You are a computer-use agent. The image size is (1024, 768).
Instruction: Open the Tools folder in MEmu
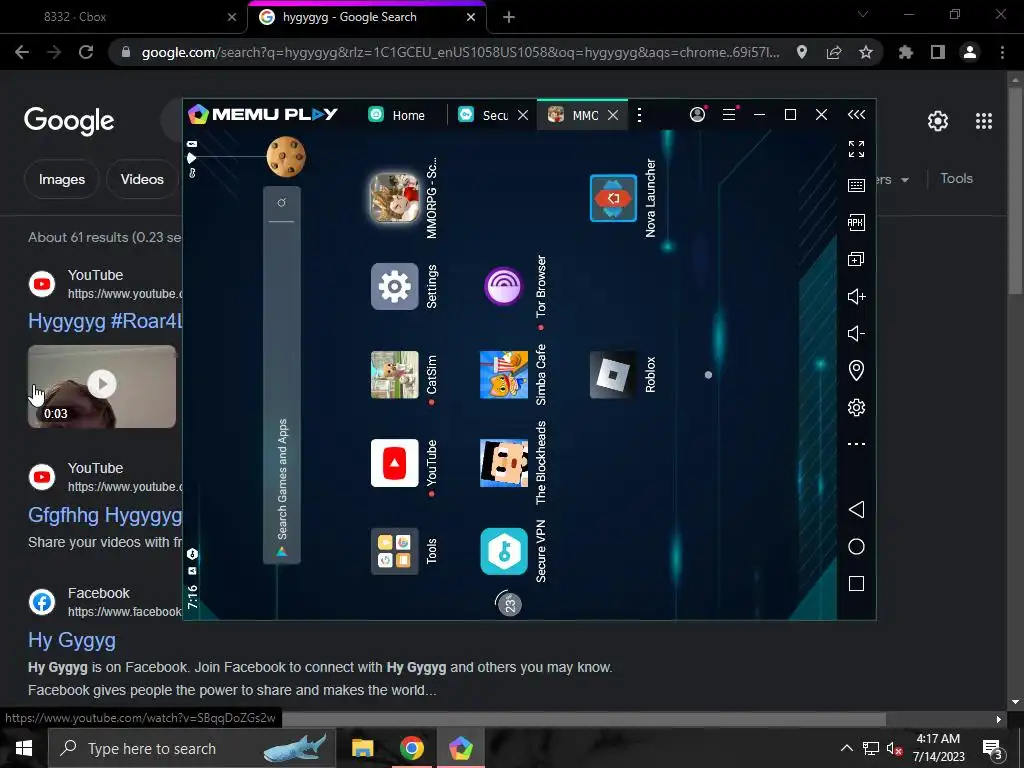394,551
